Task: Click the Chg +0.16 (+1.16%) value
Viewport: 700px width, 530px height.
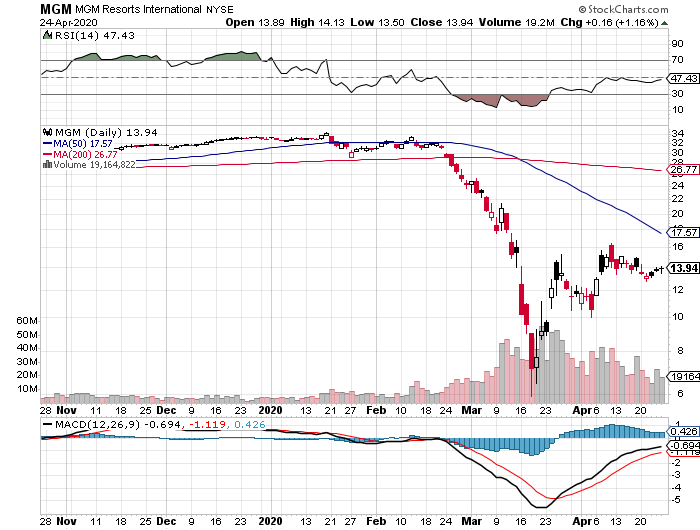Action: pos(609,22)
